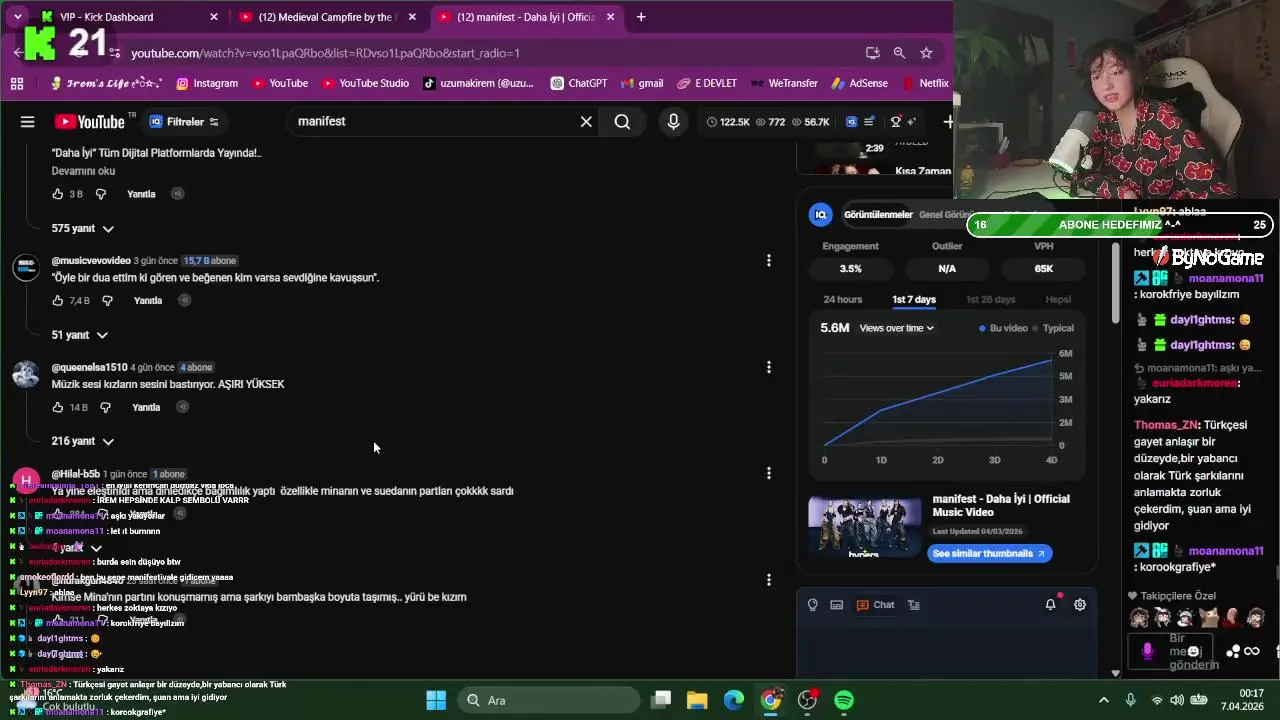Open the Instagram bookmark
The width and height of the screenshot is (1280, 720).
coord(207,83)
